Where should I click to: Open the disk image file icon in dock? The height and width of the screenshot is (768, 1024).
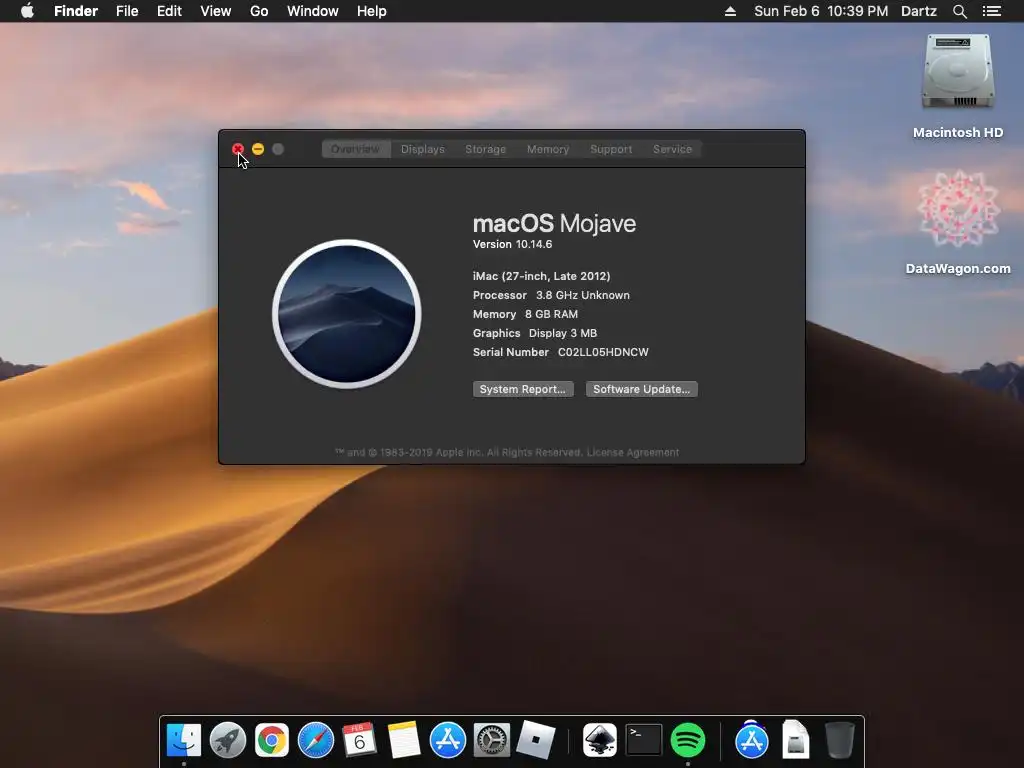click(x=795, y=740)
